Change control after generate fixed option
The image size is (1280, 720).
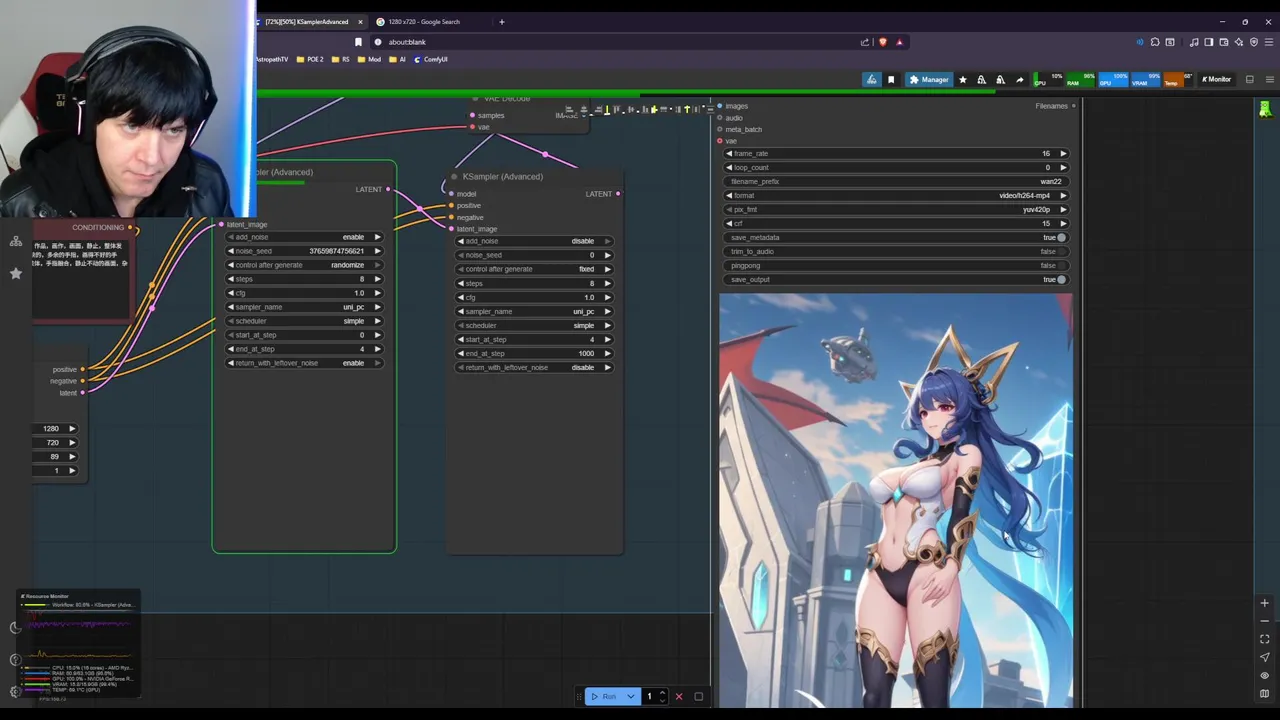534,269
